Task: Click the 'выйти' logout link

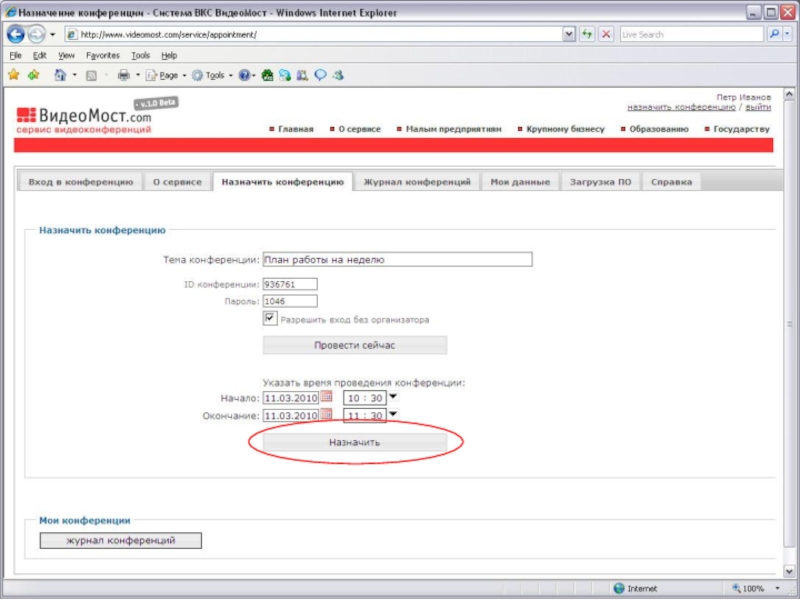Action: [757, 107]
